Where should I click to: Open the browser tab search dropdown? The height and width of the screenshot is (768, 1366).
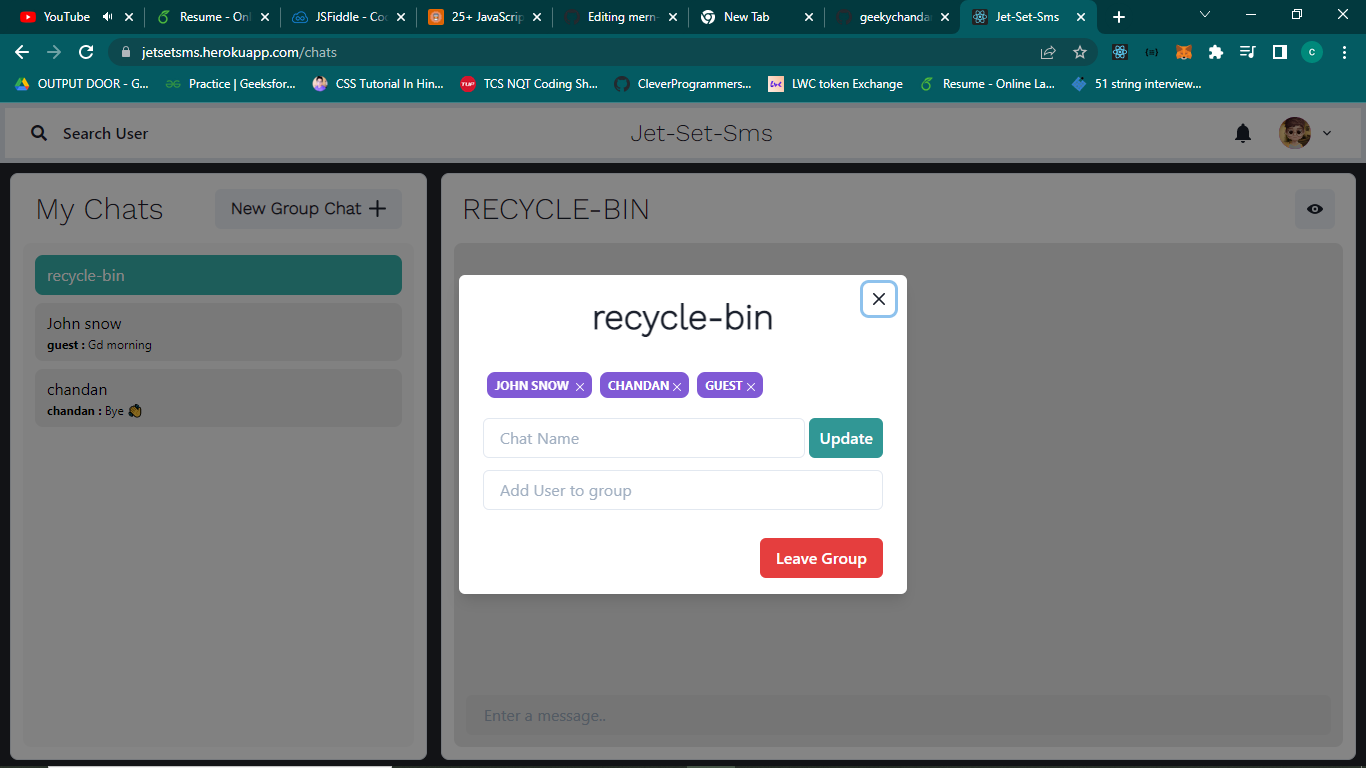tap(1205, 15)
